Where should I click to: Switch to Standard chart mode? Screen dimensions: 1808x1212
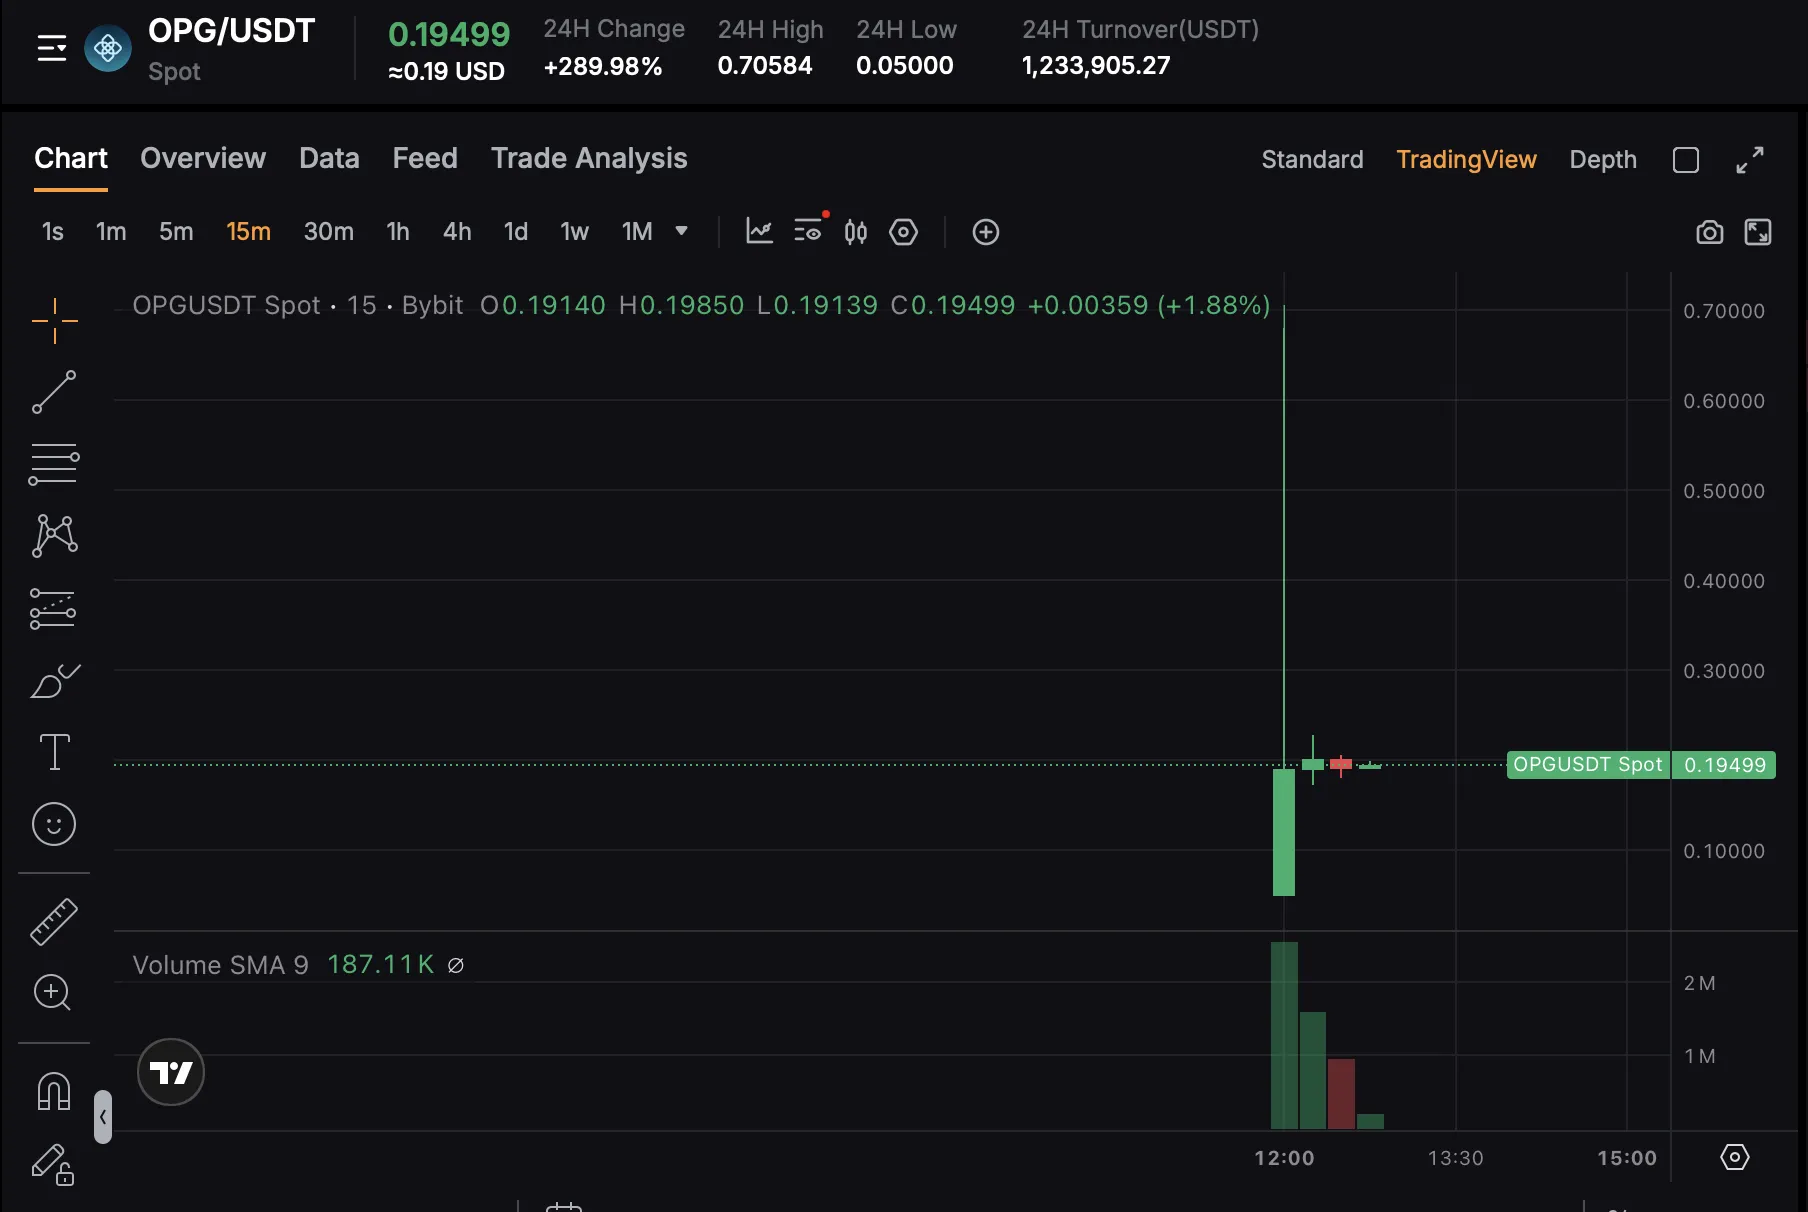1312,159
